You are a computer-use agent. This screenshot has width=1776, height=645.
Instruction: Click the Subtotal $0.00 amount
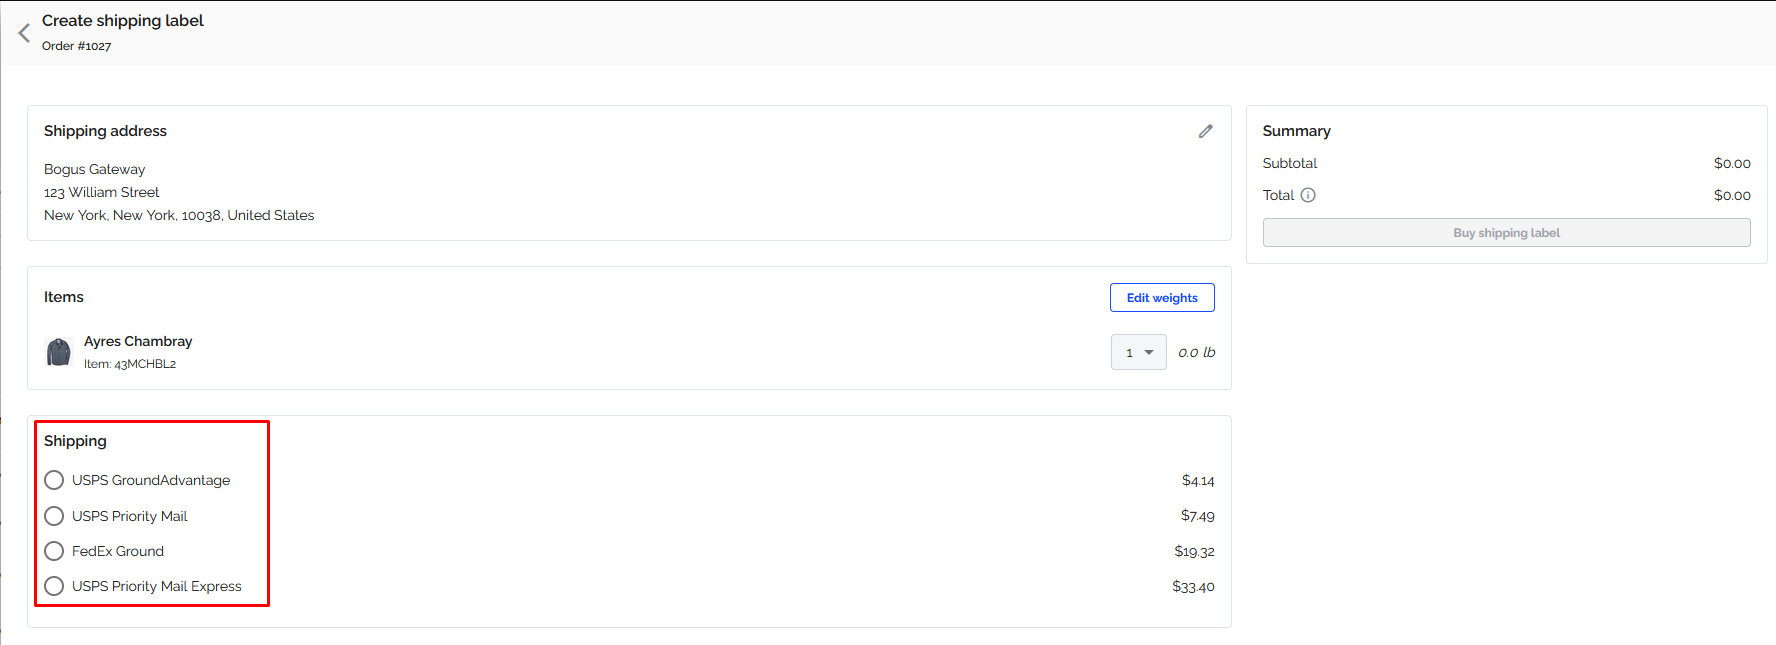click(x=1732, y=163)
